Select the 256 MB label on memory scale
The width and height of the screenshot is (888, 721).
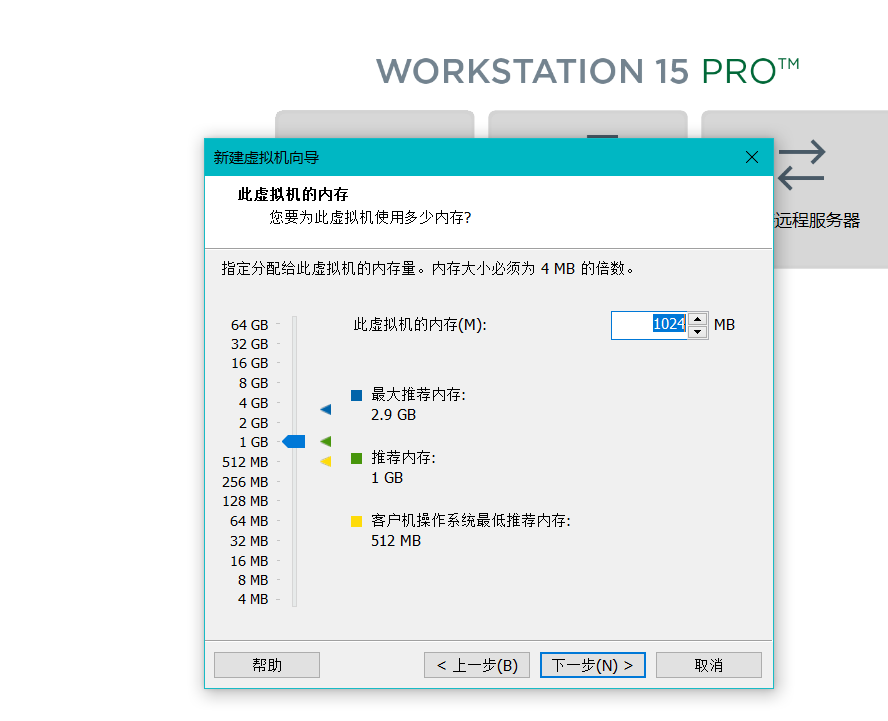[x=245, y=482]
